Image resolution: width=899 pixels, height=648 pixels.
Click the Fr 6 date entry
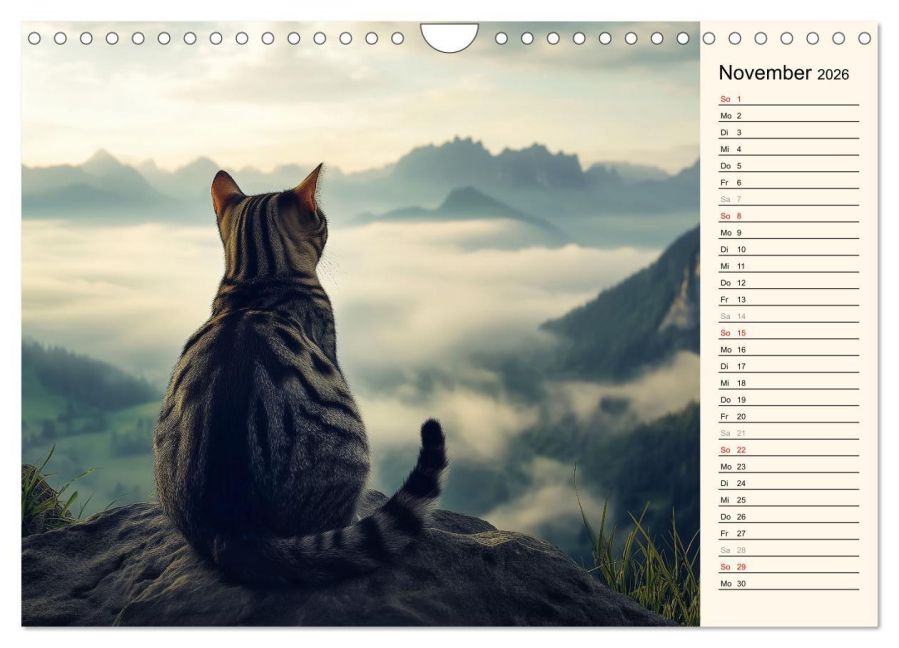pyautogui.click(x=788, y=183)
